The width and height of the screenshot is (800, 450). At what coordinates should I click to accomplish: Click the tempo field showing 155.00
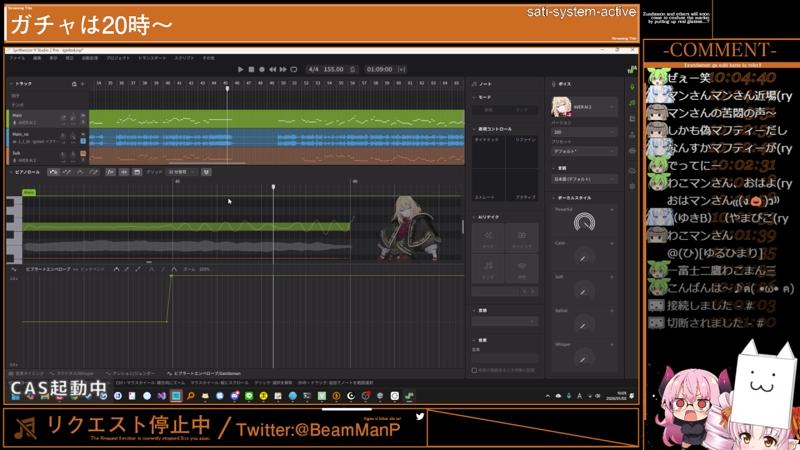[x=334, y=69]
